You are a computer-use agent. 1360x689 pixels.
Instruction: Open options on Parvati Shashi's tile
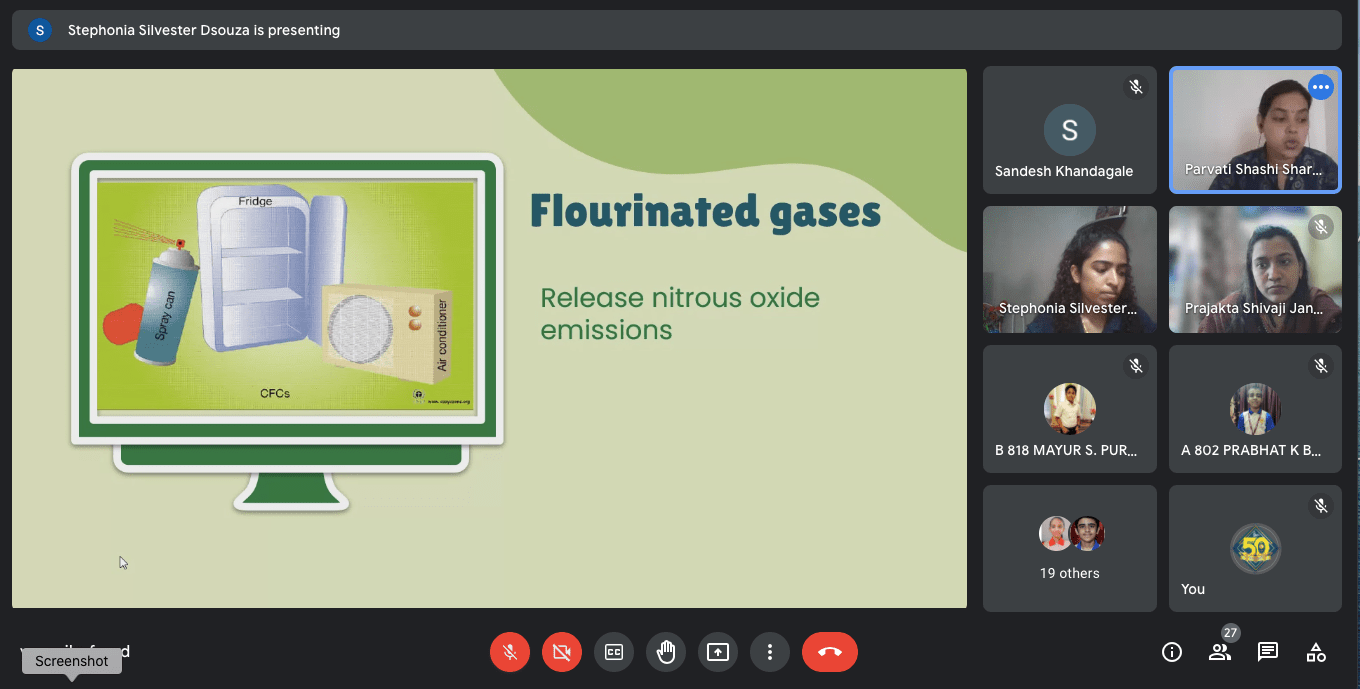click(1321, 87)
